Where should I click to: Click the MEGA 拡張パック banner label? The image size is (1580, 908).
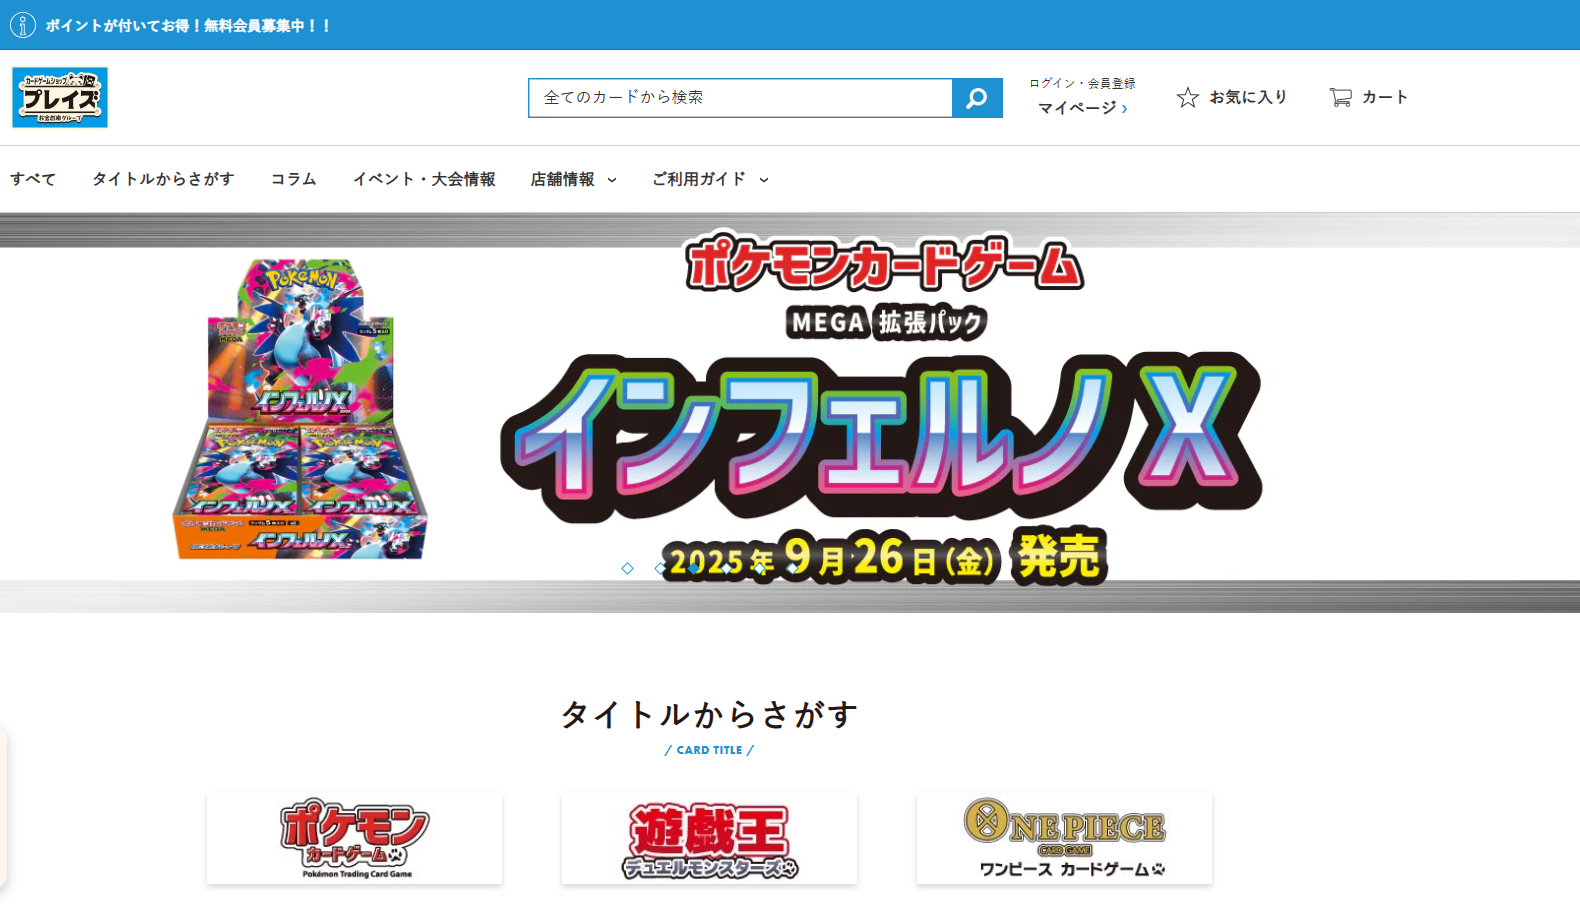pyautogui.click(x=886, y=322)
